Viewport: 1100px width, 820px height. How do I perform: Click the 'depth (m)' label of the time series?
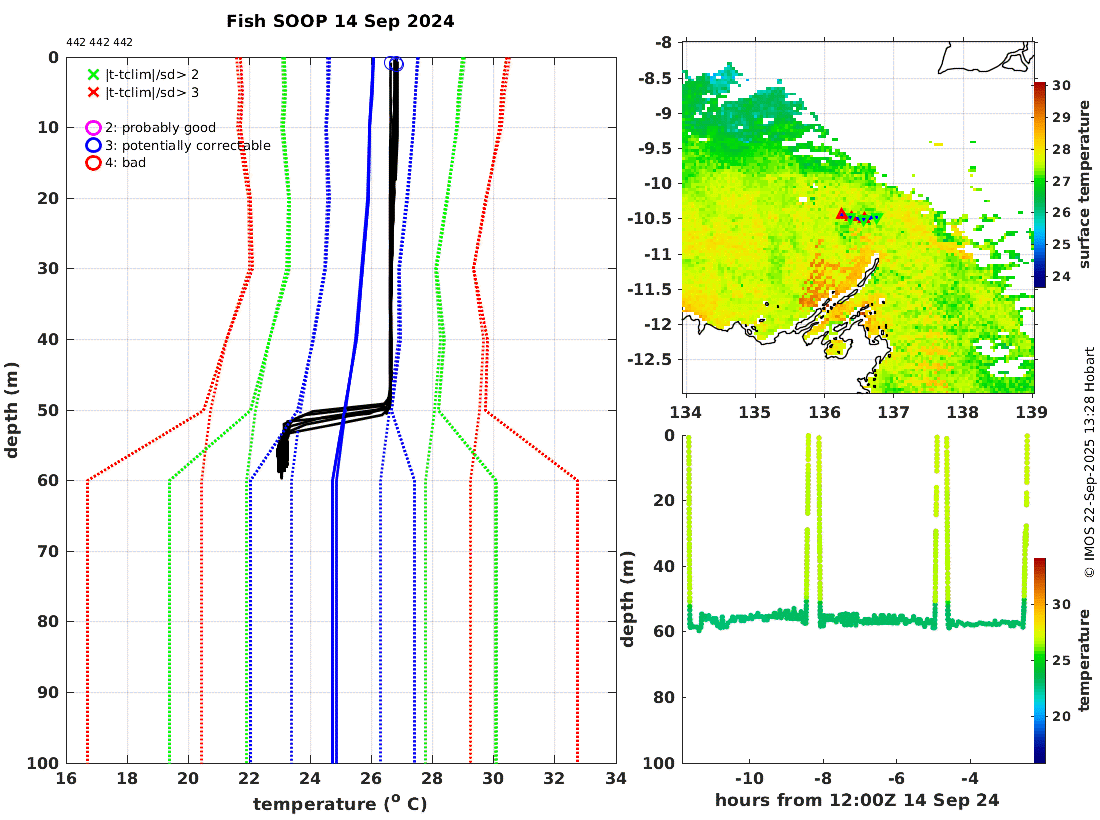click(627, 599)
